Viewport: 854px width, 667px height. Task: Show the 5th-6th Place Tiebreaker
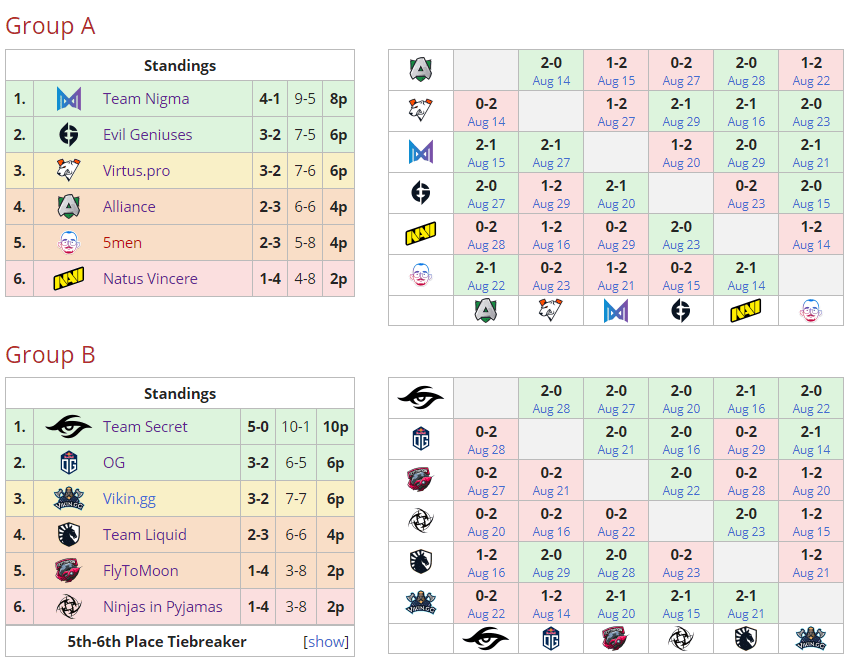click(326, 642)
